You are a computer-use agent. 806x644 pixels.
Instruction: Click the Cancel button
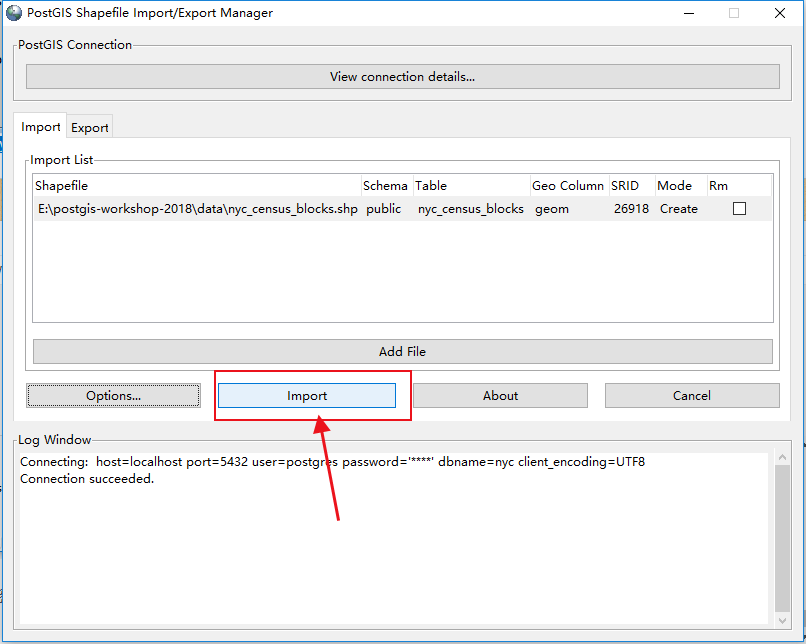tap(692, 396)
